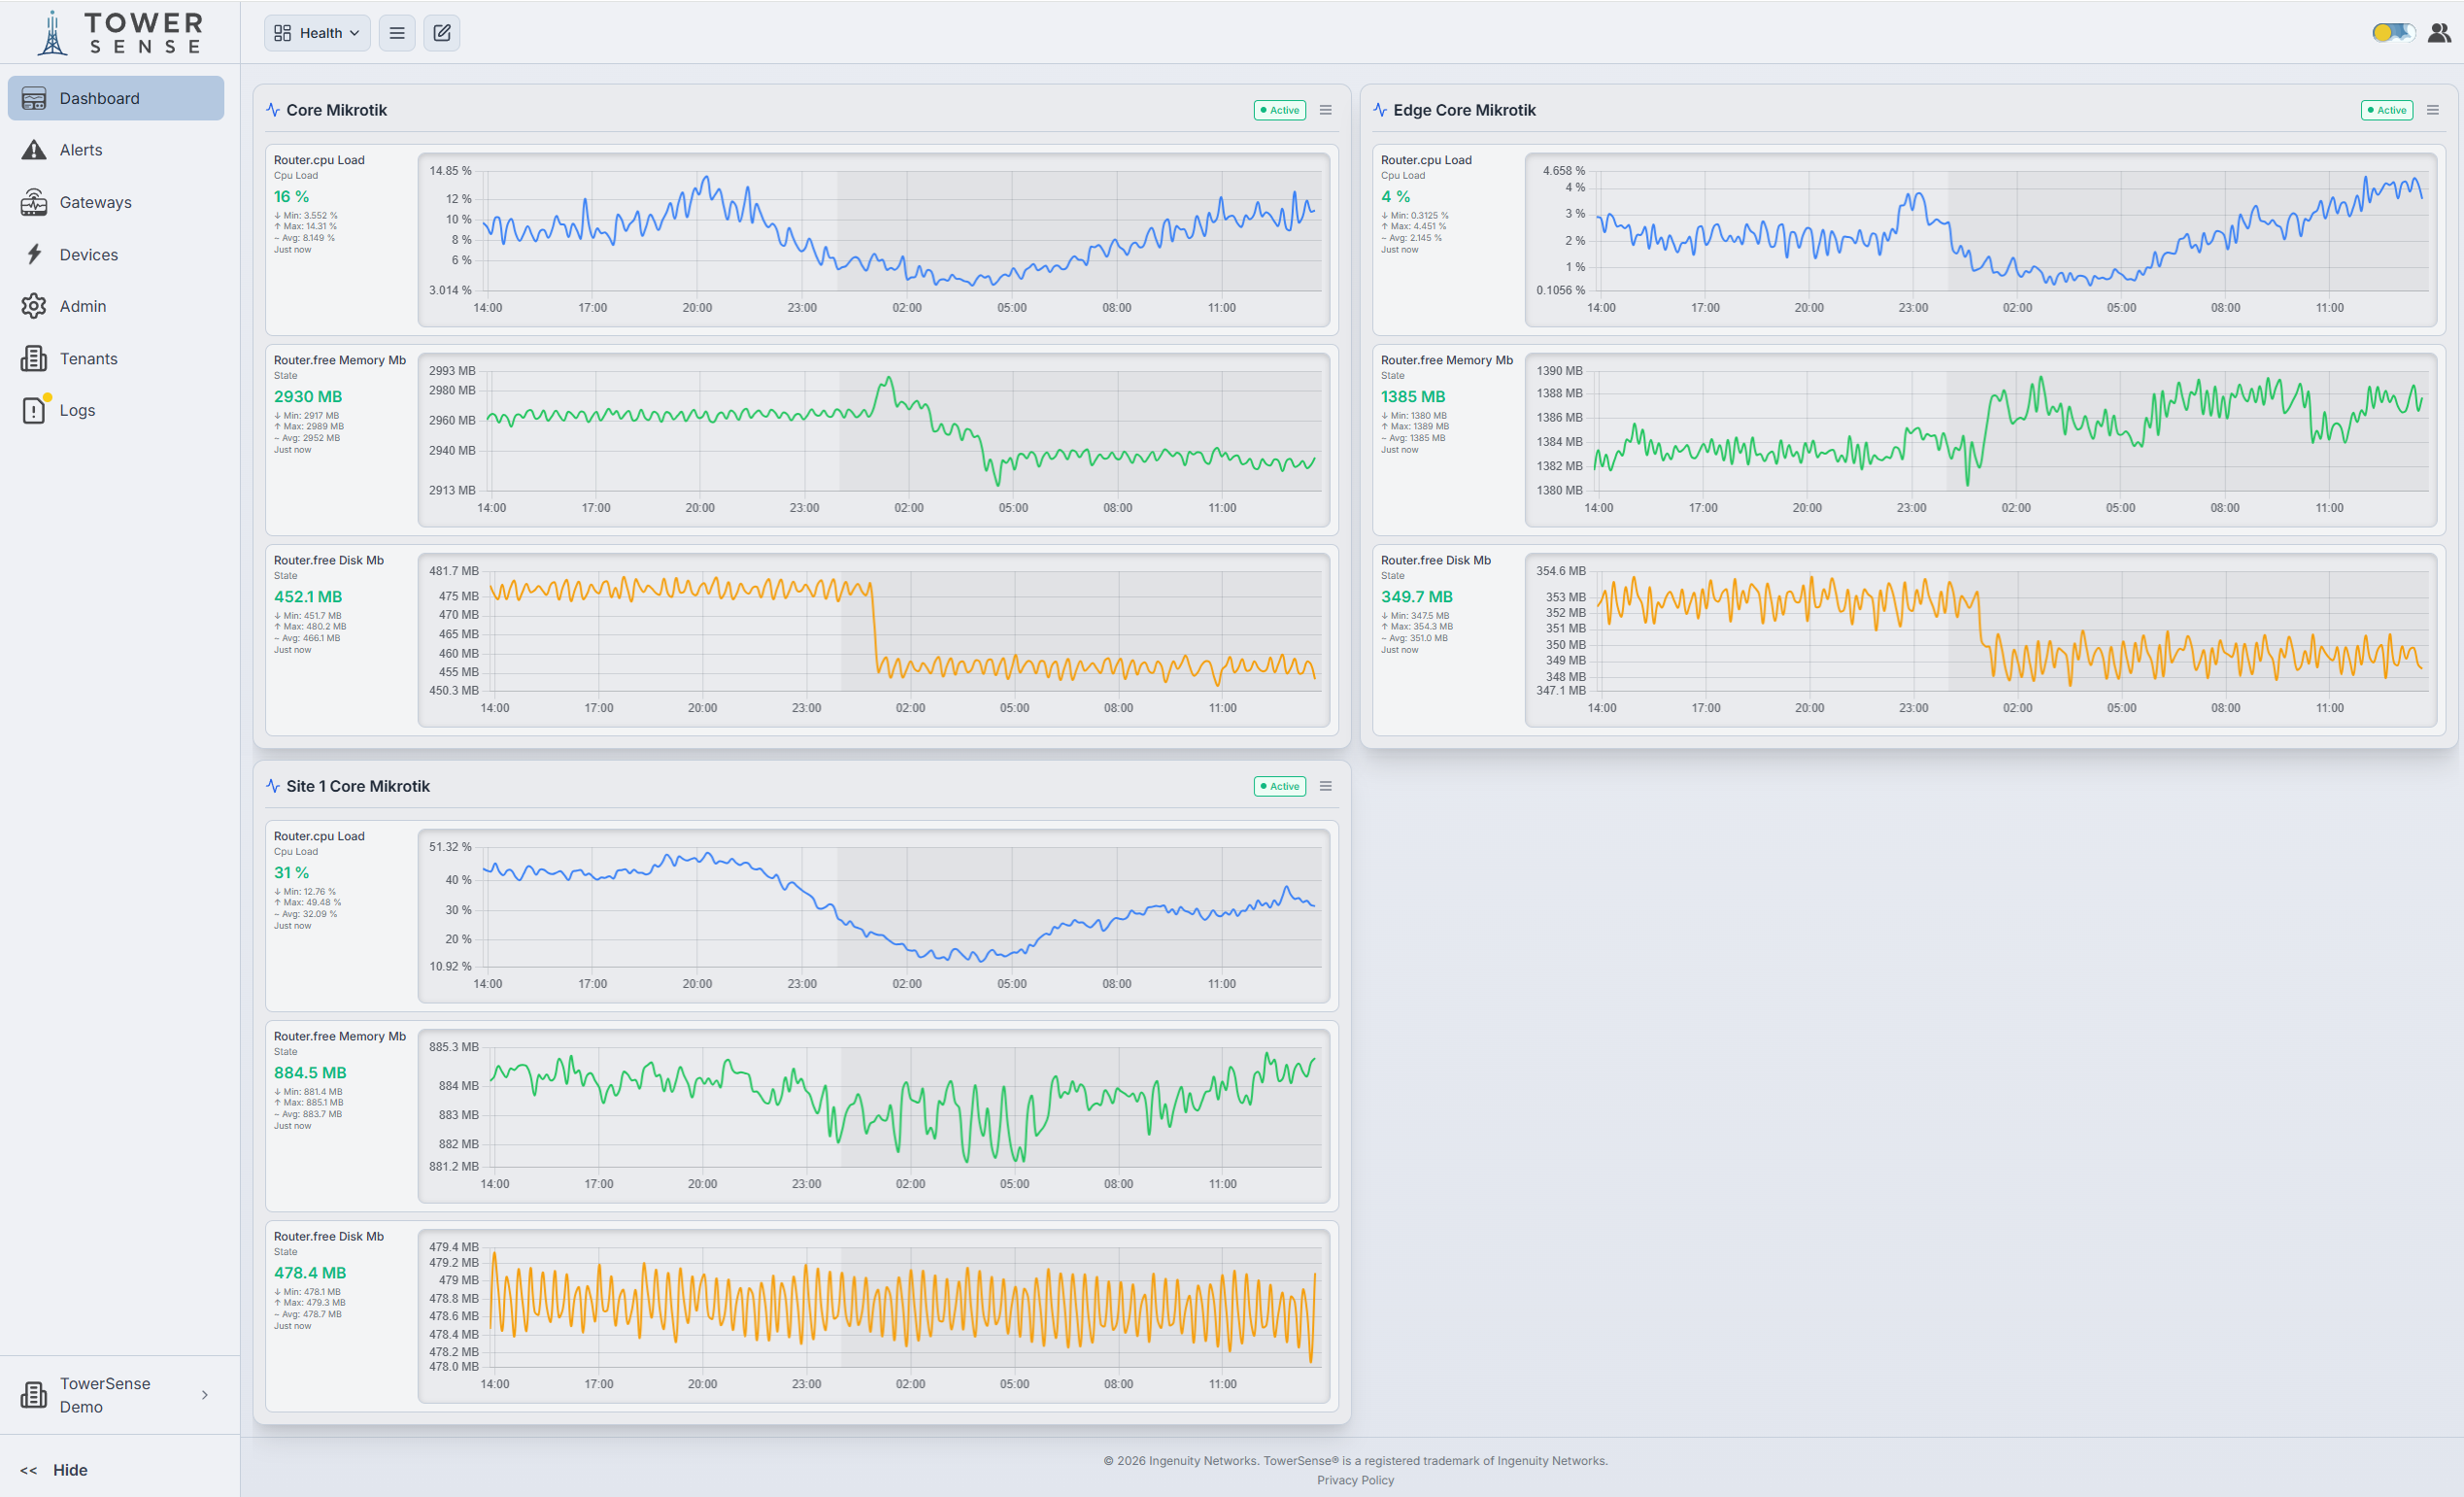This screenshot has width=2464, height=1497.
Task: Click the TowerSense logo
Action: [x=120, y=33]
